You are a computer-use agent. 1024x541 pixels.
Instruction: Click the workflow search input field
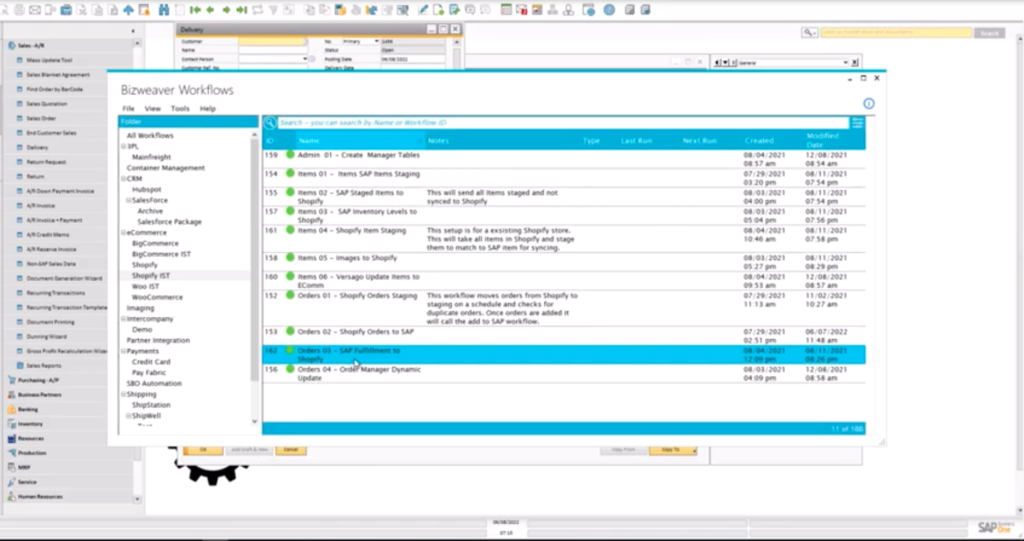pyautogui.click(x=564, y=123)
